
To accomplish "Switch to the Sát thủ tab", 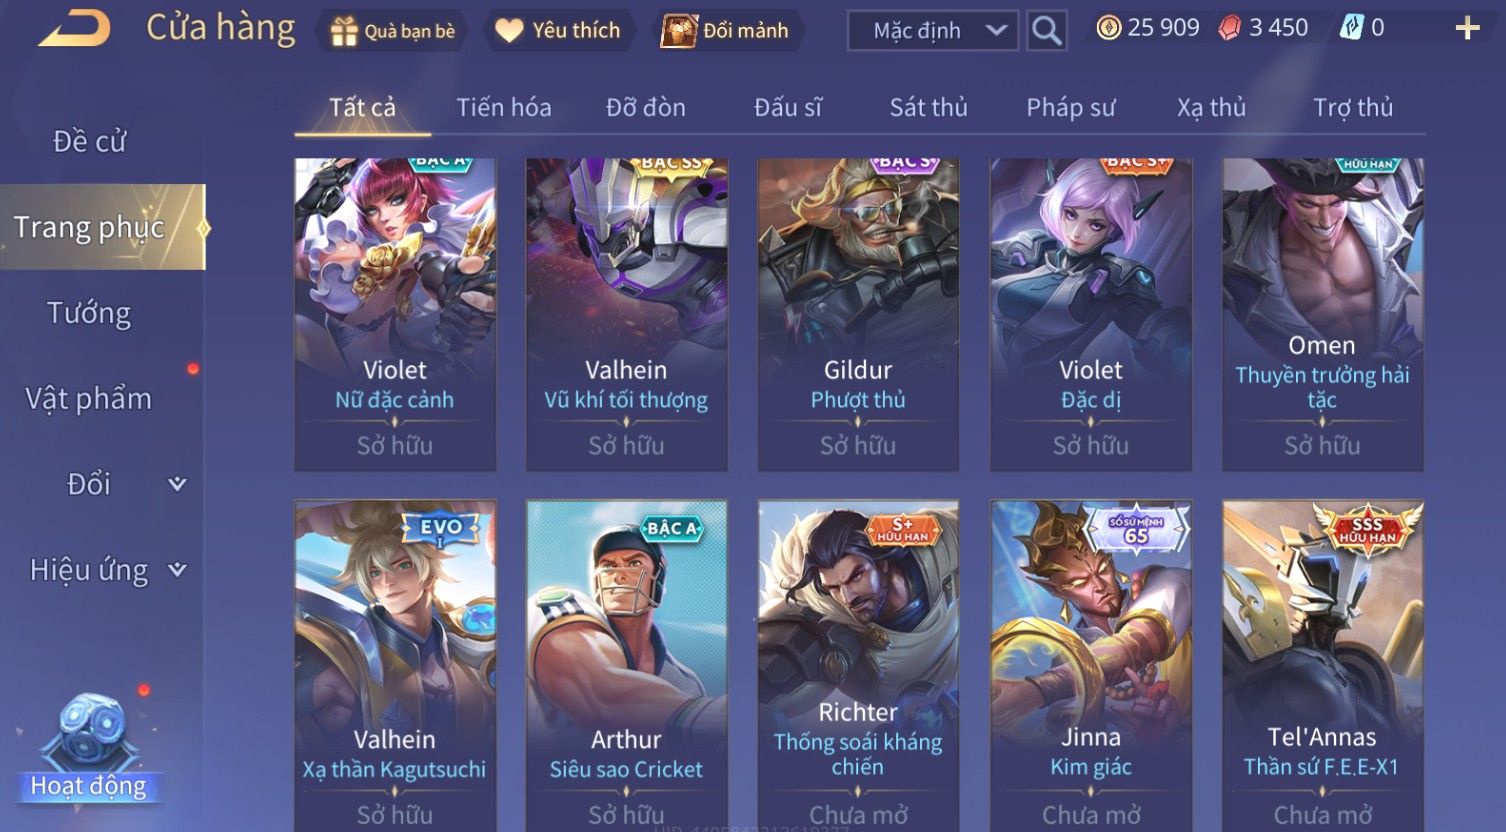I will pos(929,107).
